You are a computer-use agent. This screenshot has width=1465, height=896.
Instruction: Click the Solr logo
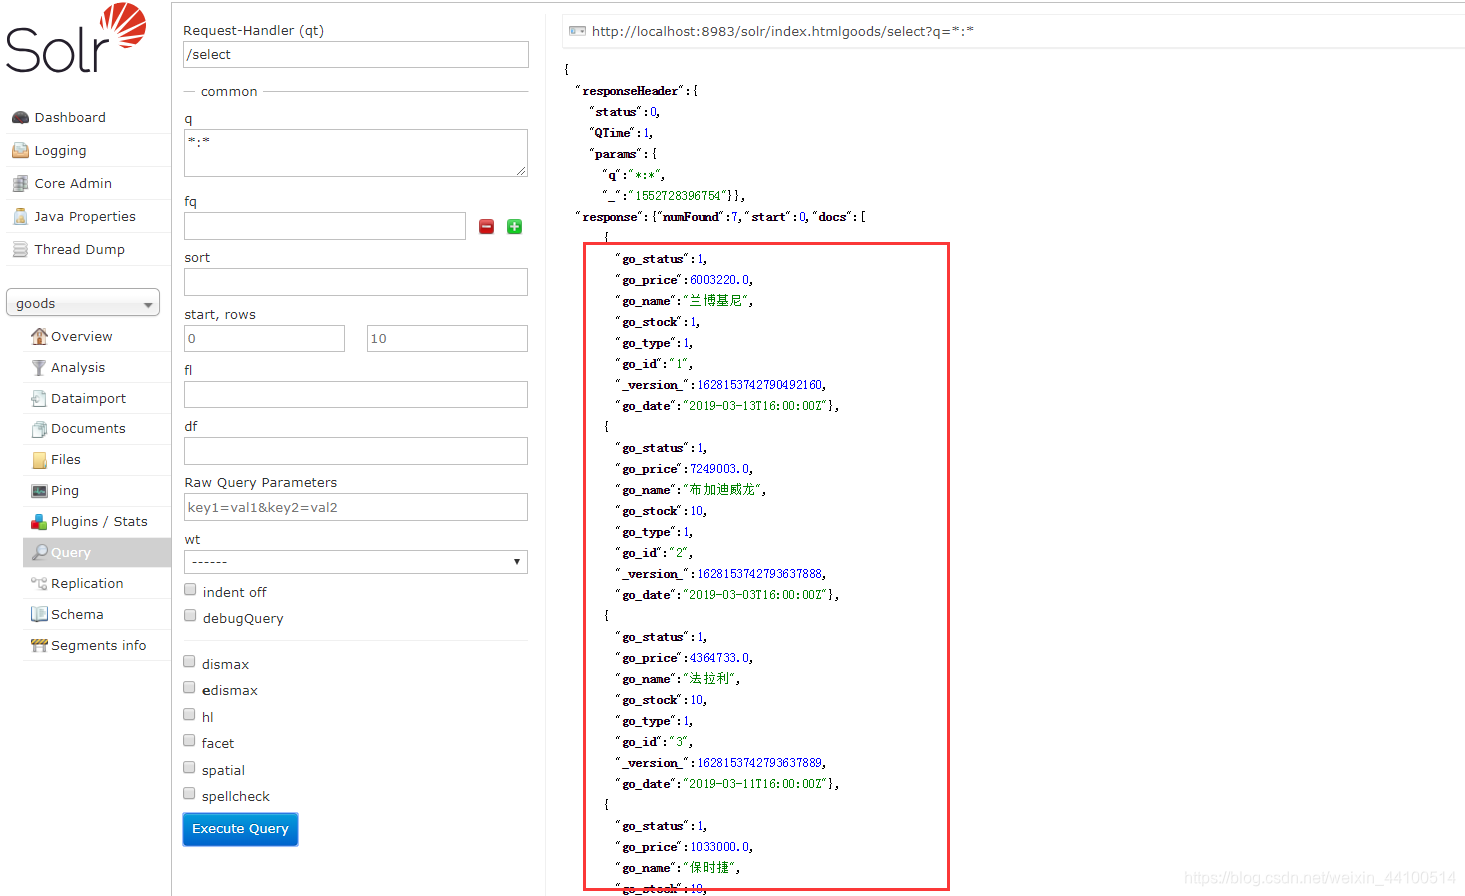coord(76,39)
